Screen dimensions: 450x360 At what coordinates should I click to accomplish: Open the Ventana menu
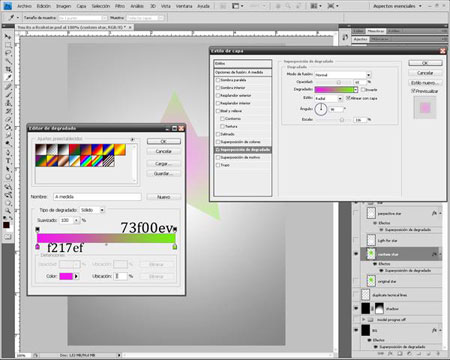184,6
